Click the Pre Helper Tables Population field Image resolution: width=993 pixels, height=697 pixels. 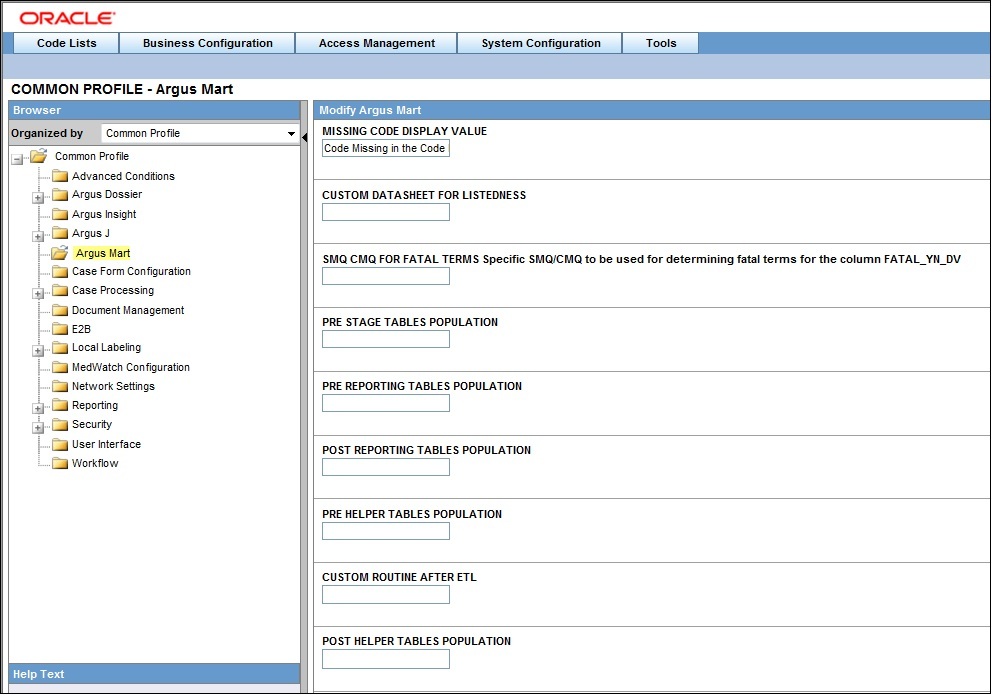tap(386, 531)
